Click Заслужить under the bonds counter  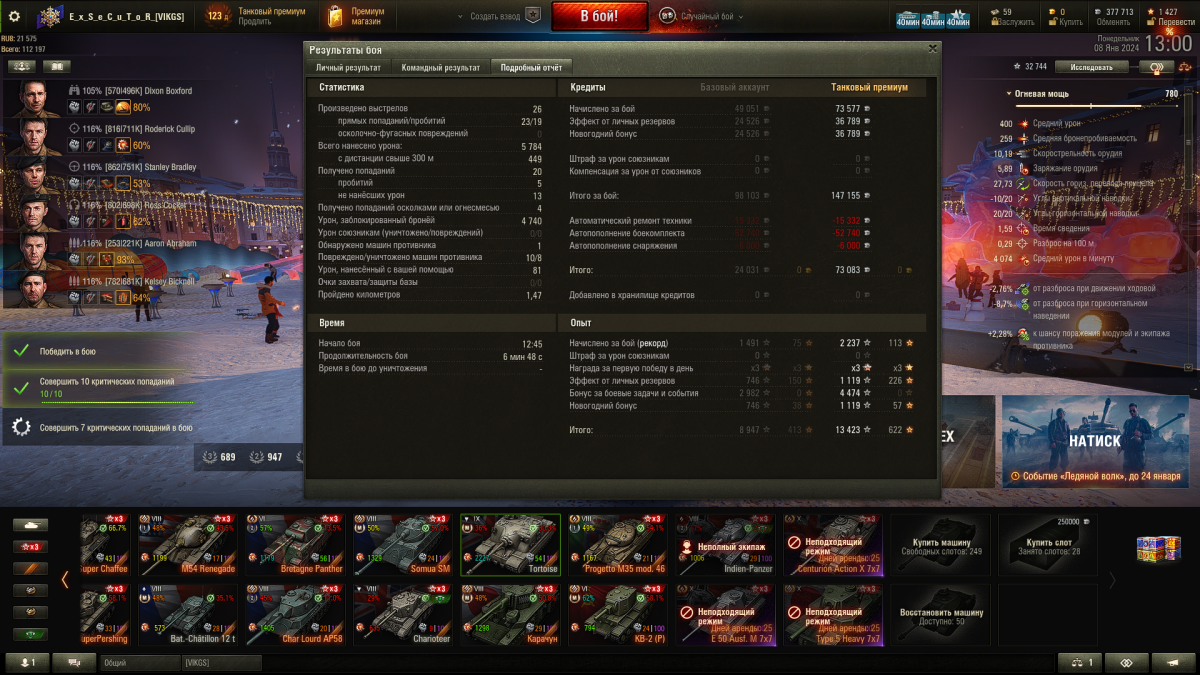coord(1017,22)
